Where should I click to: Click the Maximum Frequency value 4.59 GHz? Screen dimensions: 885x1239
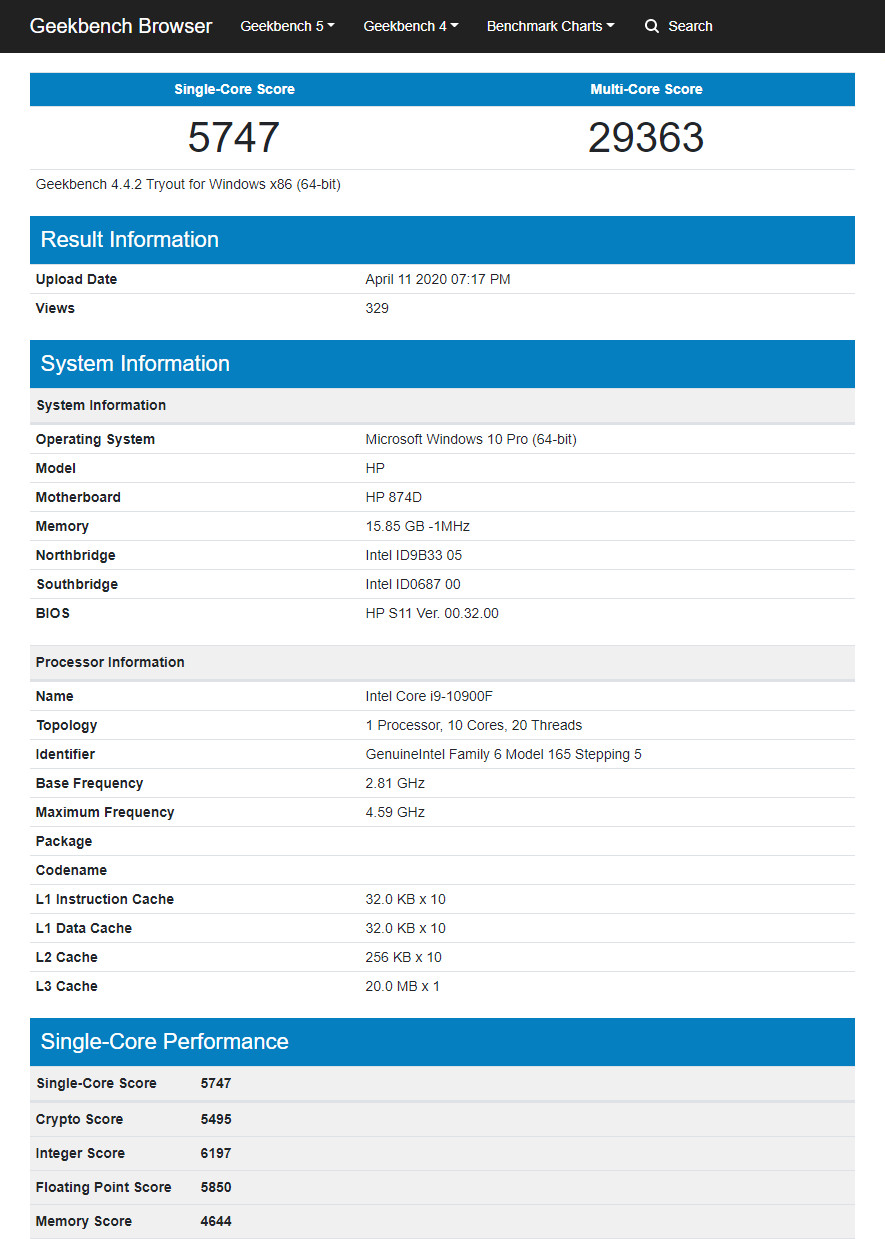tap(395, 812)
